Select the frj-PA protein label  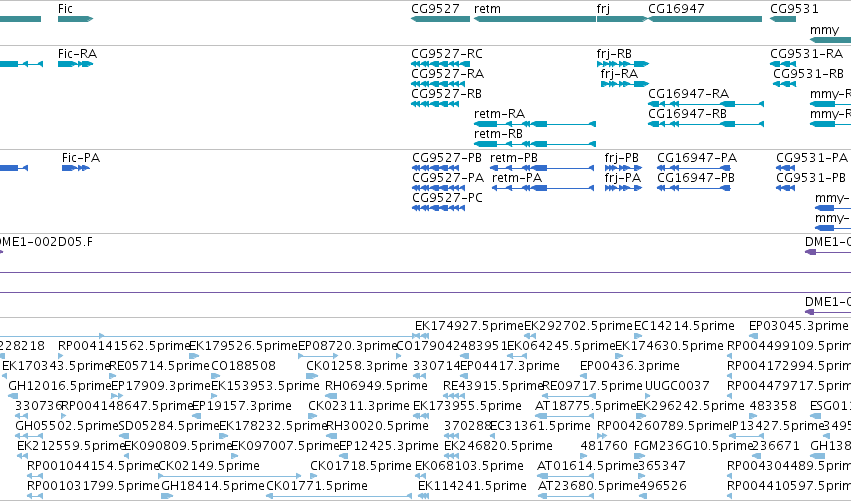(x=623, y=178)
